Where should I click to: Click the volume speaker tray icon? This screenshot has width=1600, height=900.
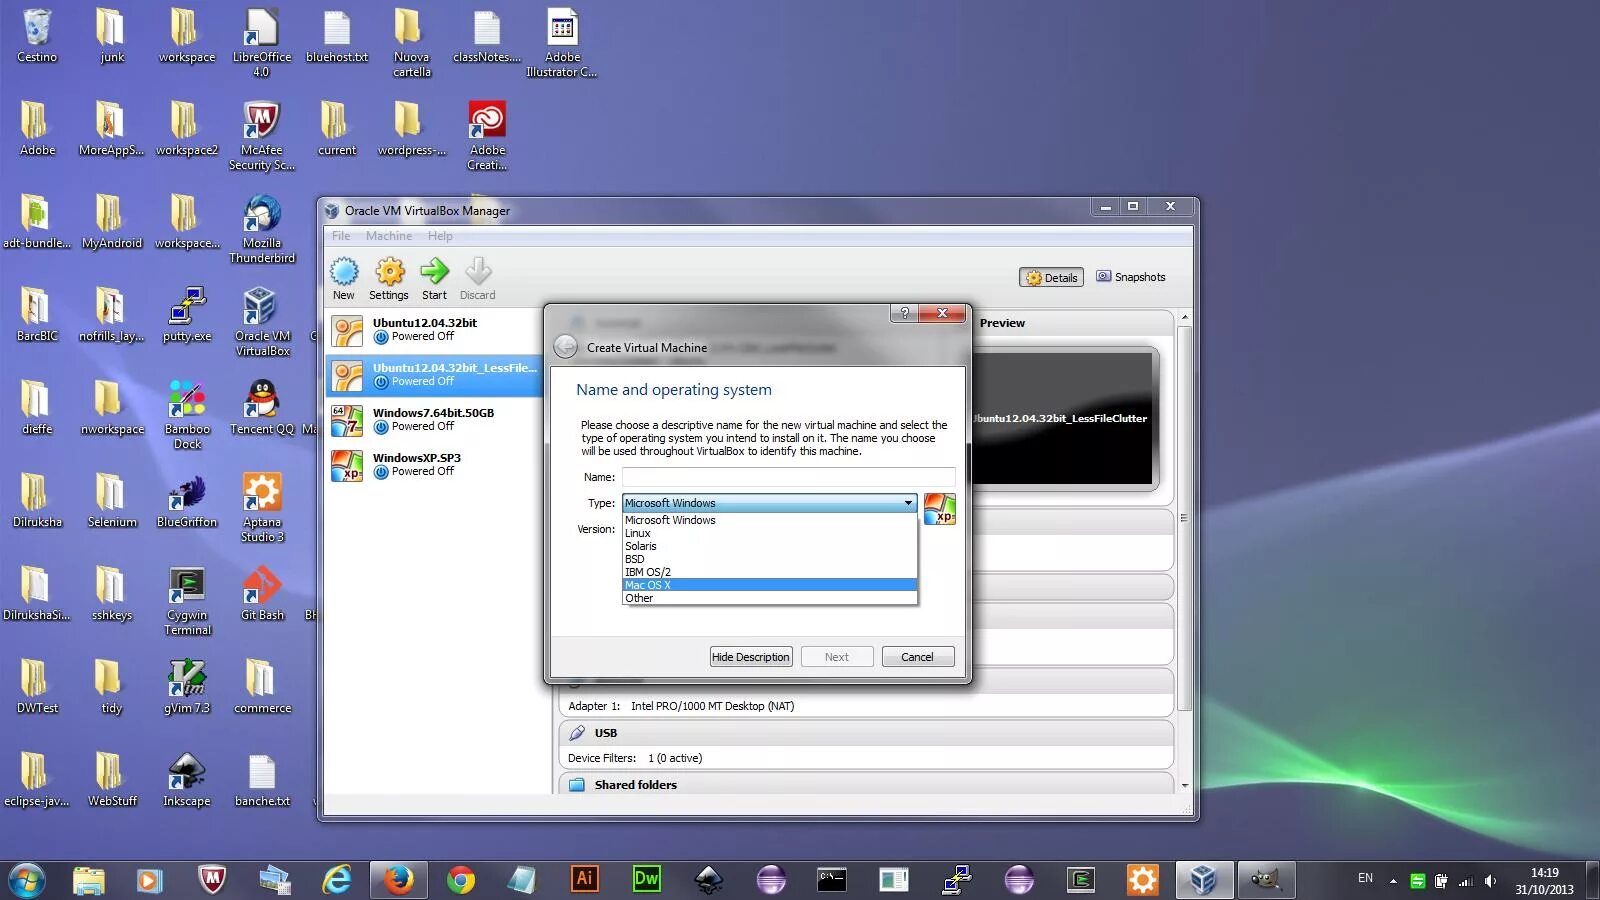tap(1491, 881)
